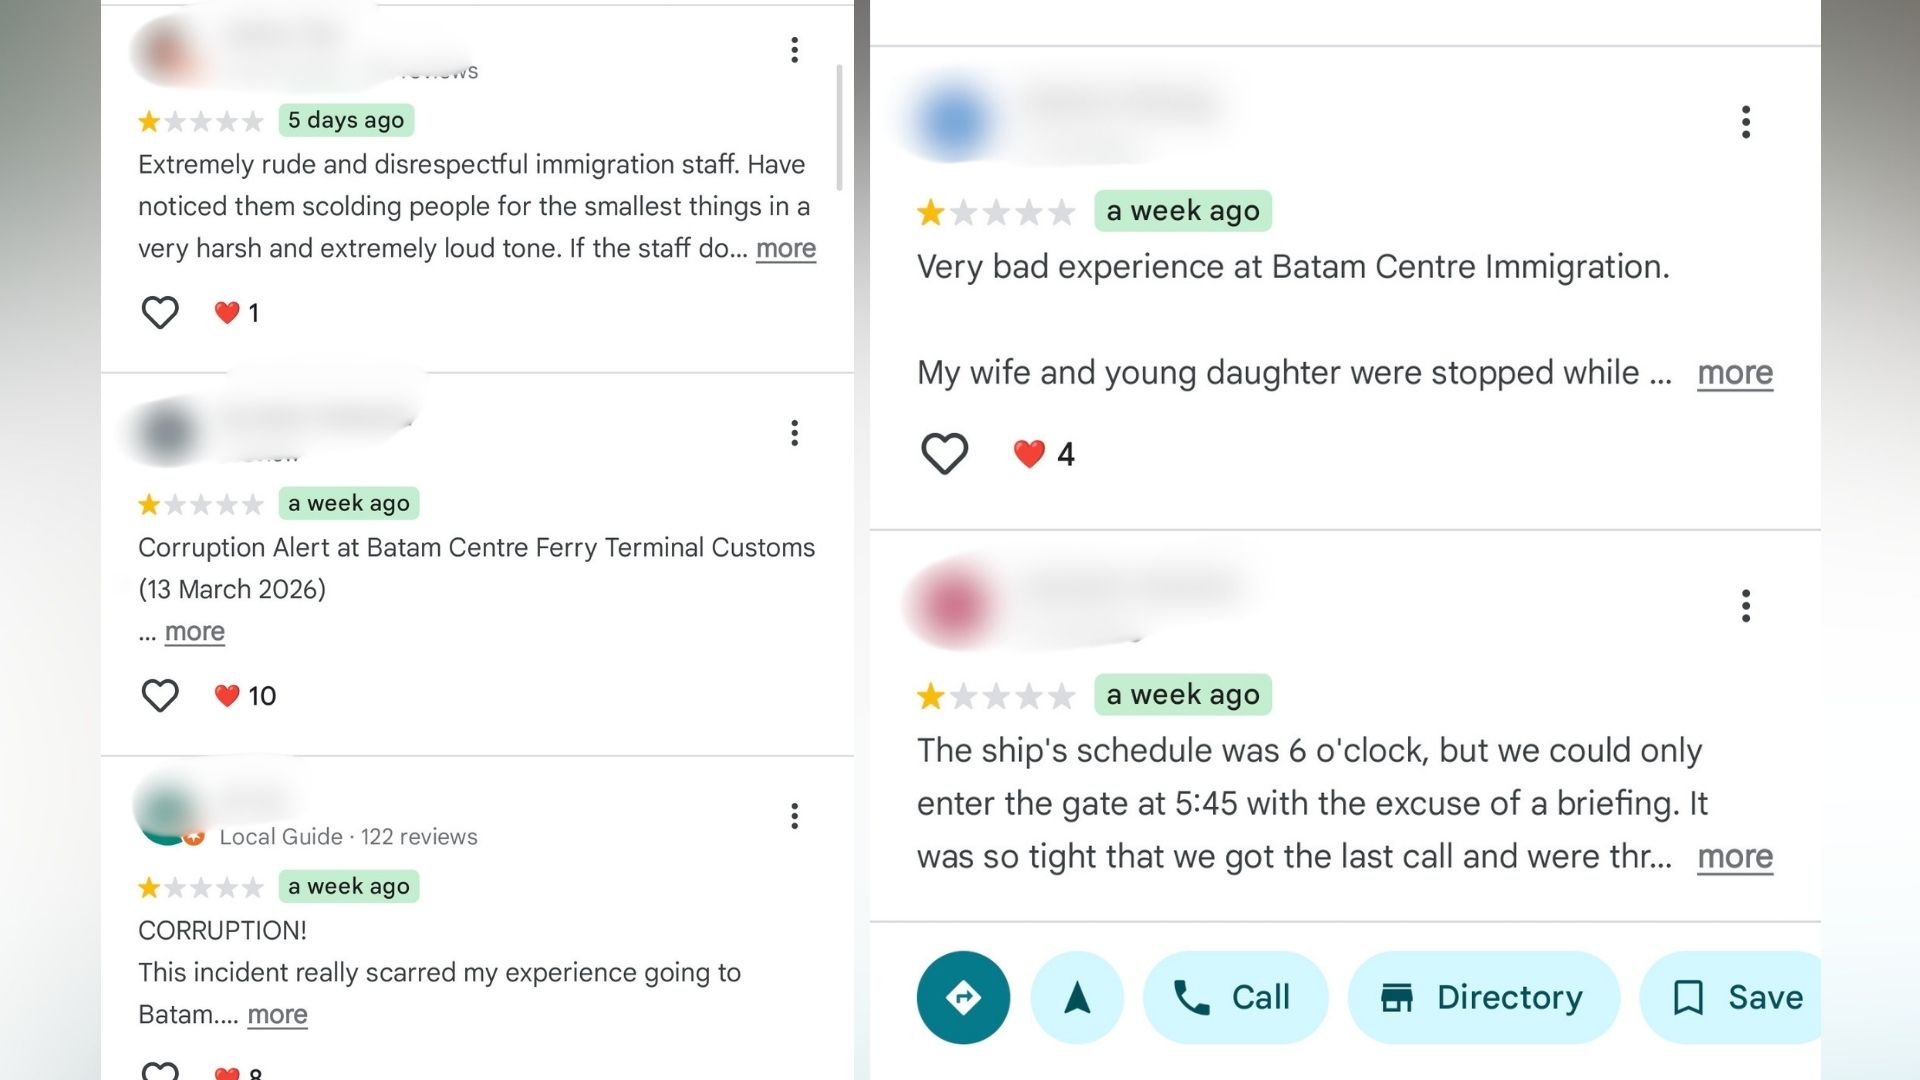Like the Corruption Alert review with heart
This screenshot has width=1920, height=1080.
pos(160,696)
